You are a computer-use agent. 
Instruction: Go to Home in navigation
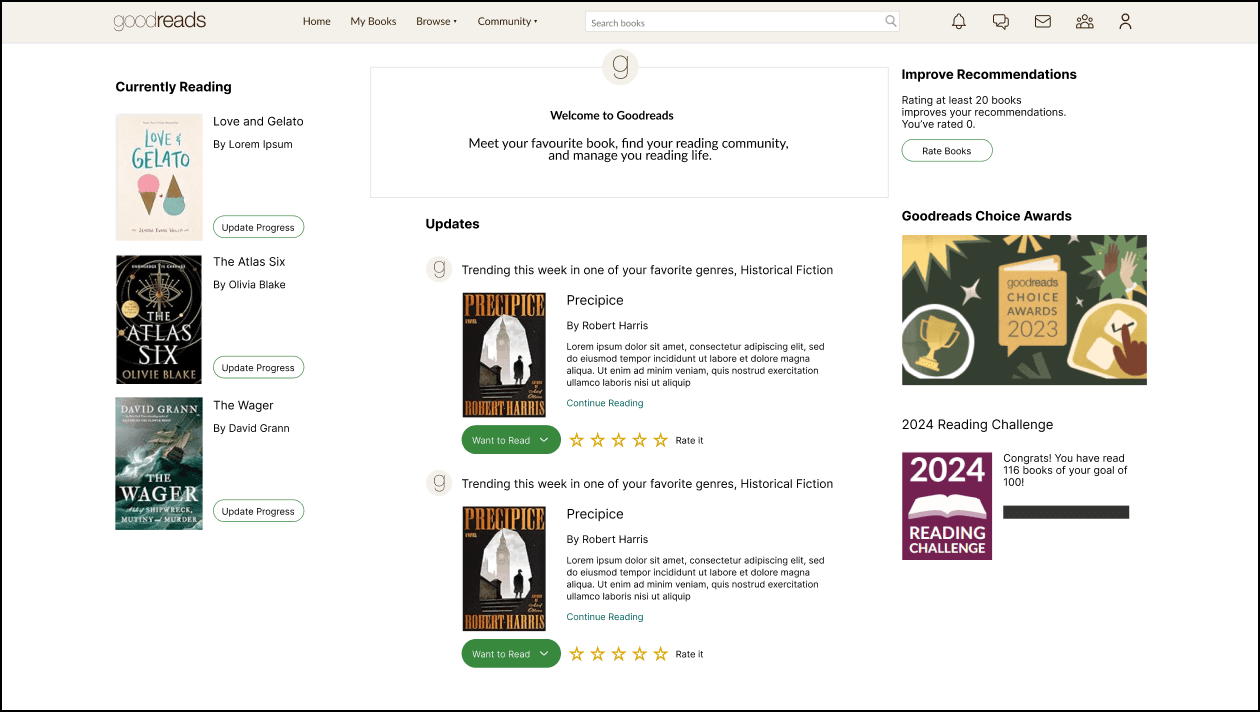click(316, 21)
